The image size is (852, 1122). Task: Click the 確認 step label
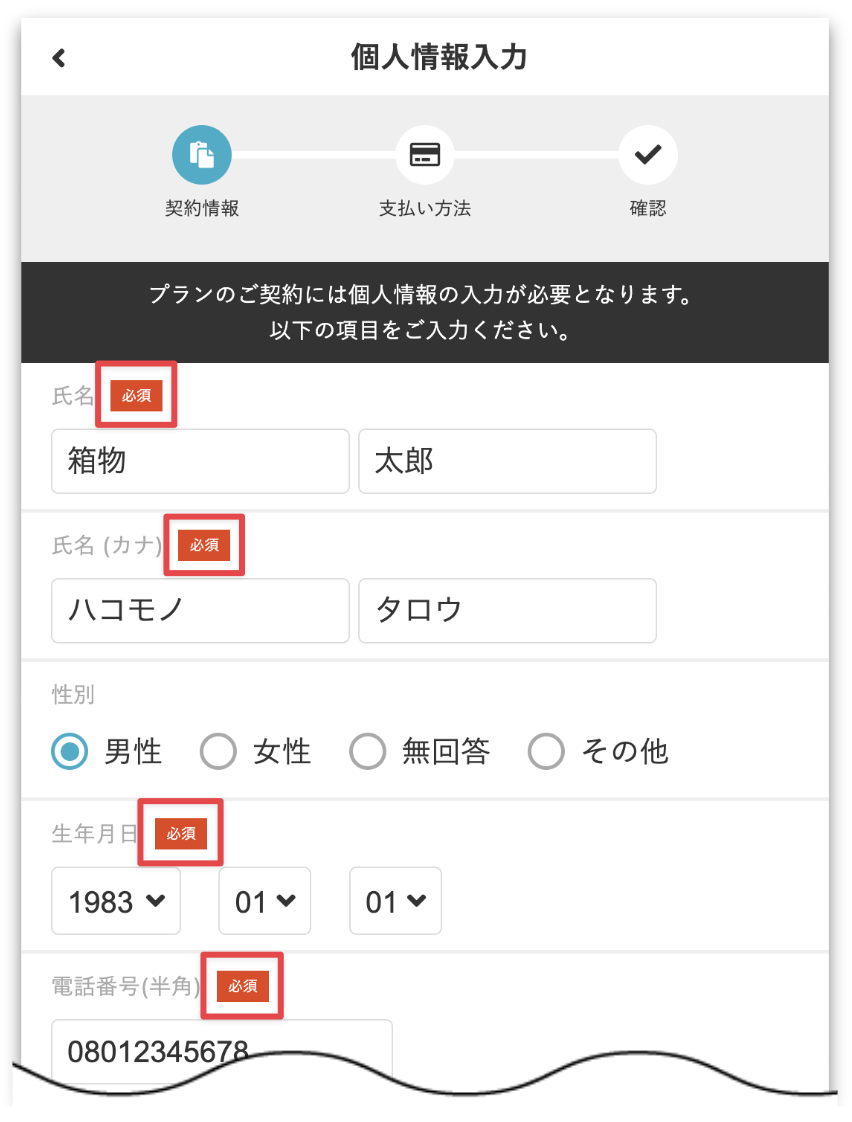(648, 209)
